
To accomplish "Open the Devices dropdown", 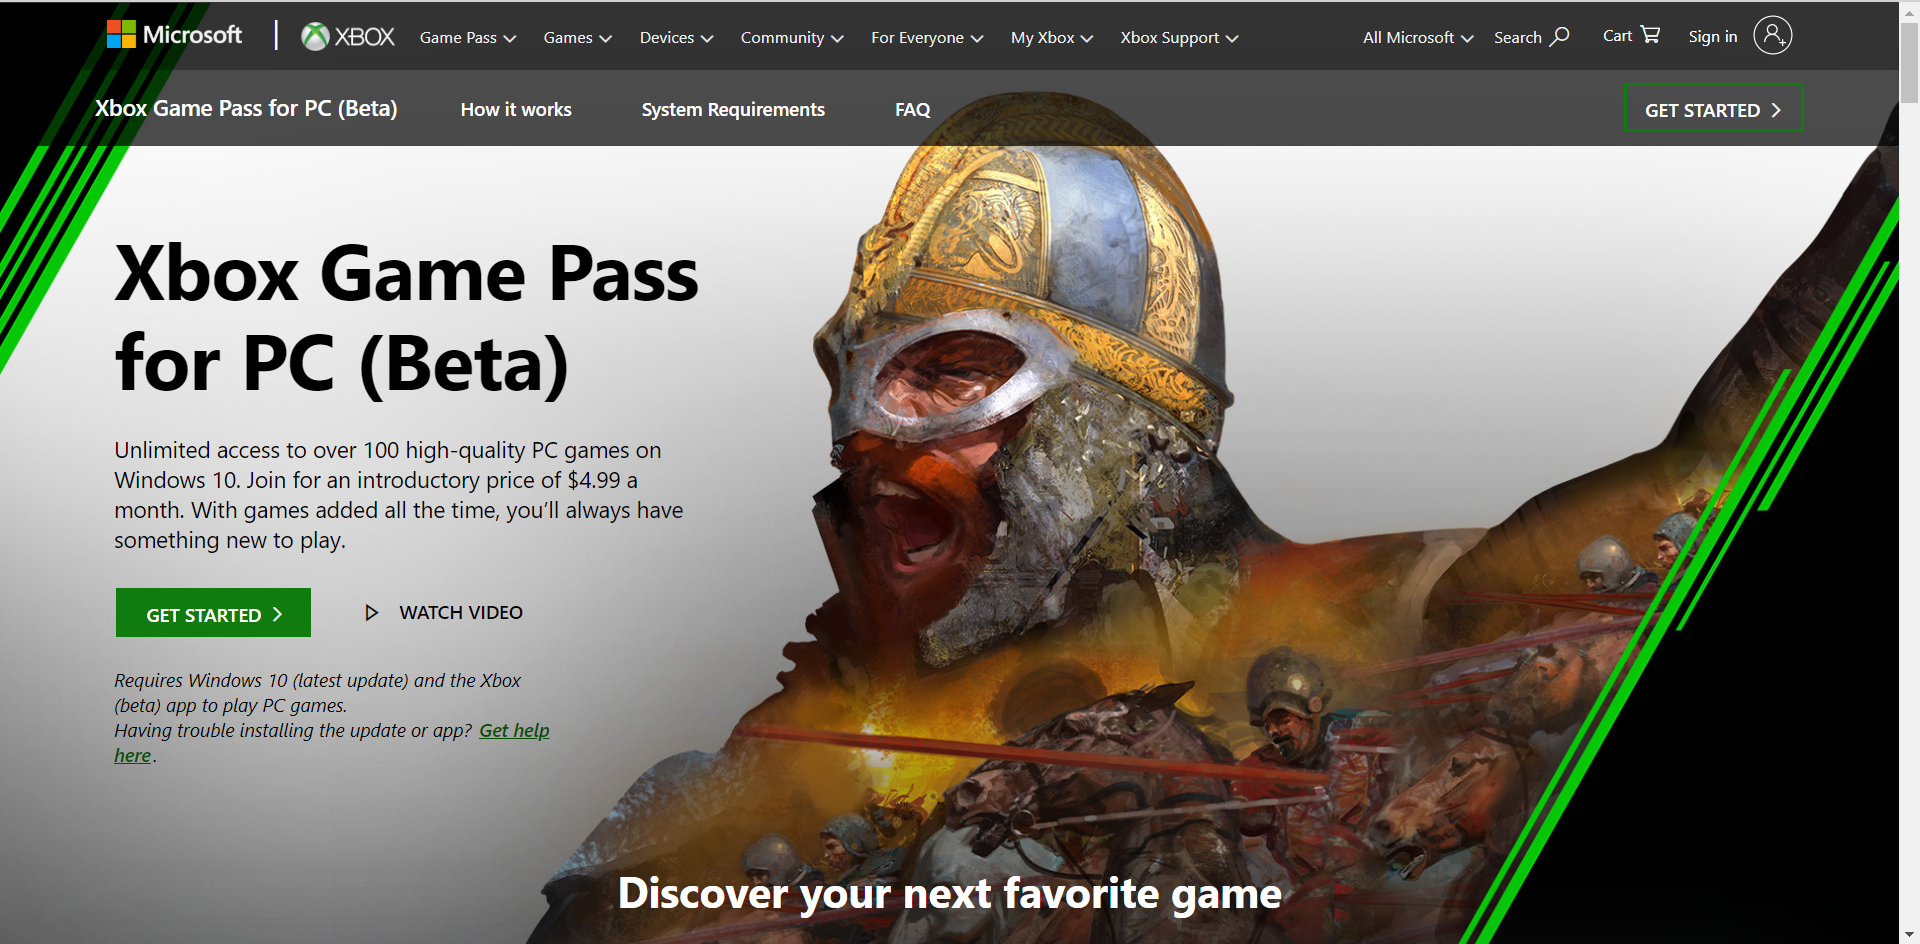I will point(676,38).
